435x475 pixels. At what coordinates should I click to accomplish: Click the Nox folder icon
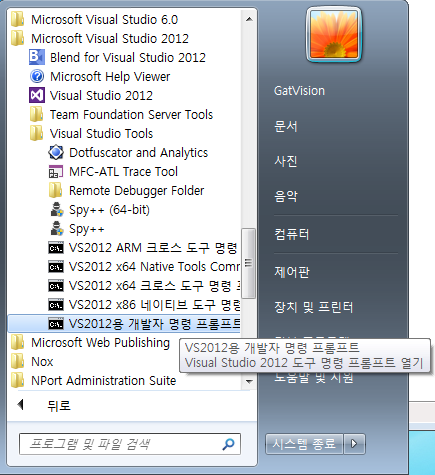point(17,361)
